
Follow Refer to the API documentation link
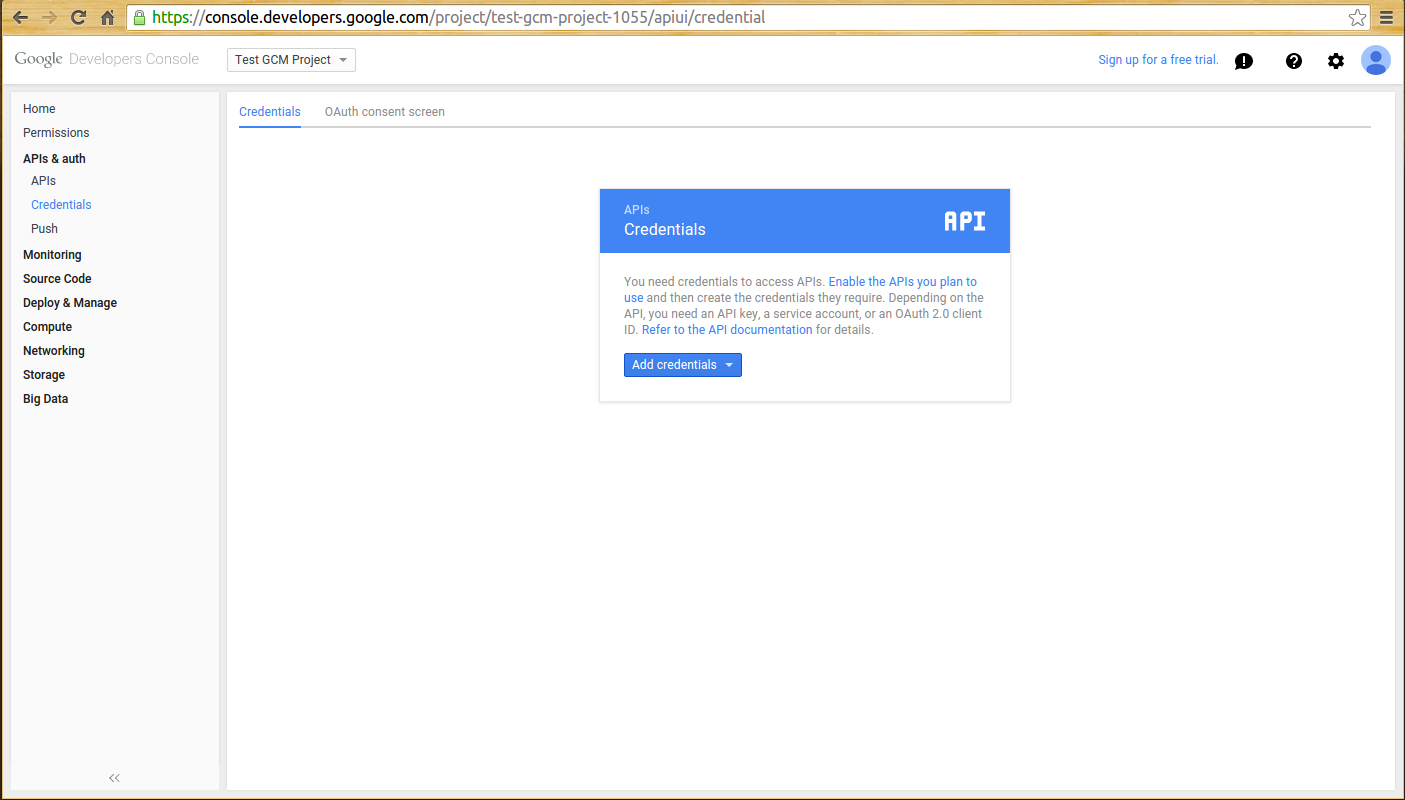(x=727, y=330)
